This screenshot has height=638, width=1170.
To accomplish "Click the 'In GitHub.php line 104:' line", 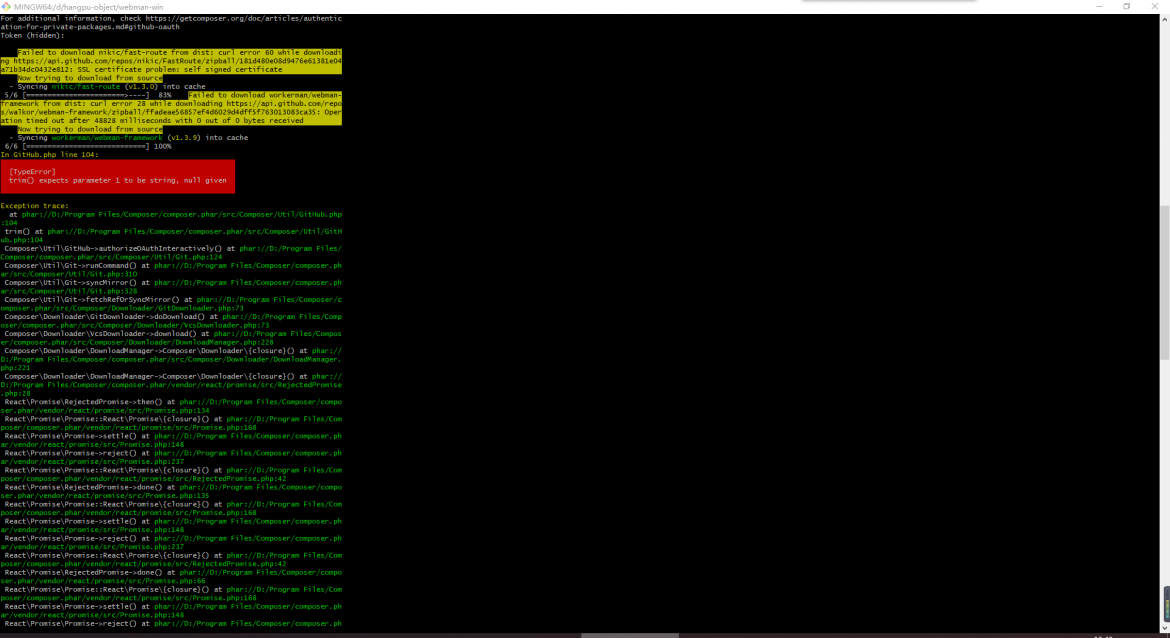I will click(49, 154).
